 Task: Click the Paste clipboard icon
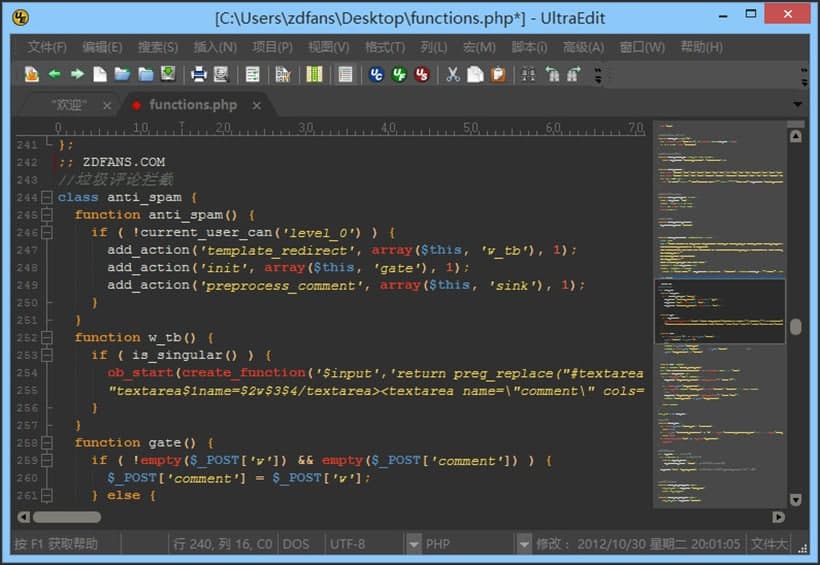tap(497, 74)
